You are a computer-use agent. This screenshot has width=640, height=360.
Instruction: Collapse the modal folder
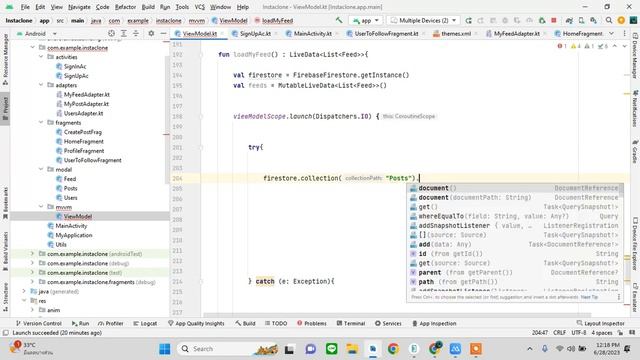[41, 169]
